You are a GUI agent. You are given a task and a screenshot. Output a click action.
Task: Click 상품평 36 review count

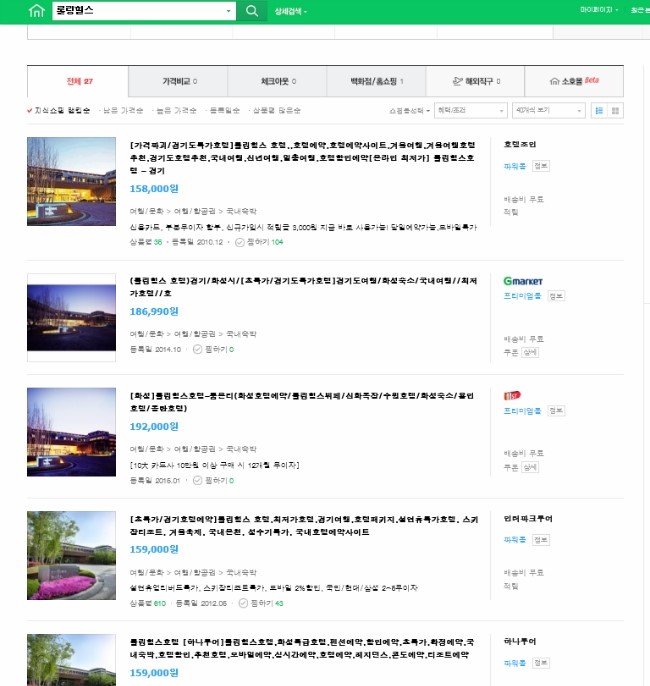click(x=146, y=242)
